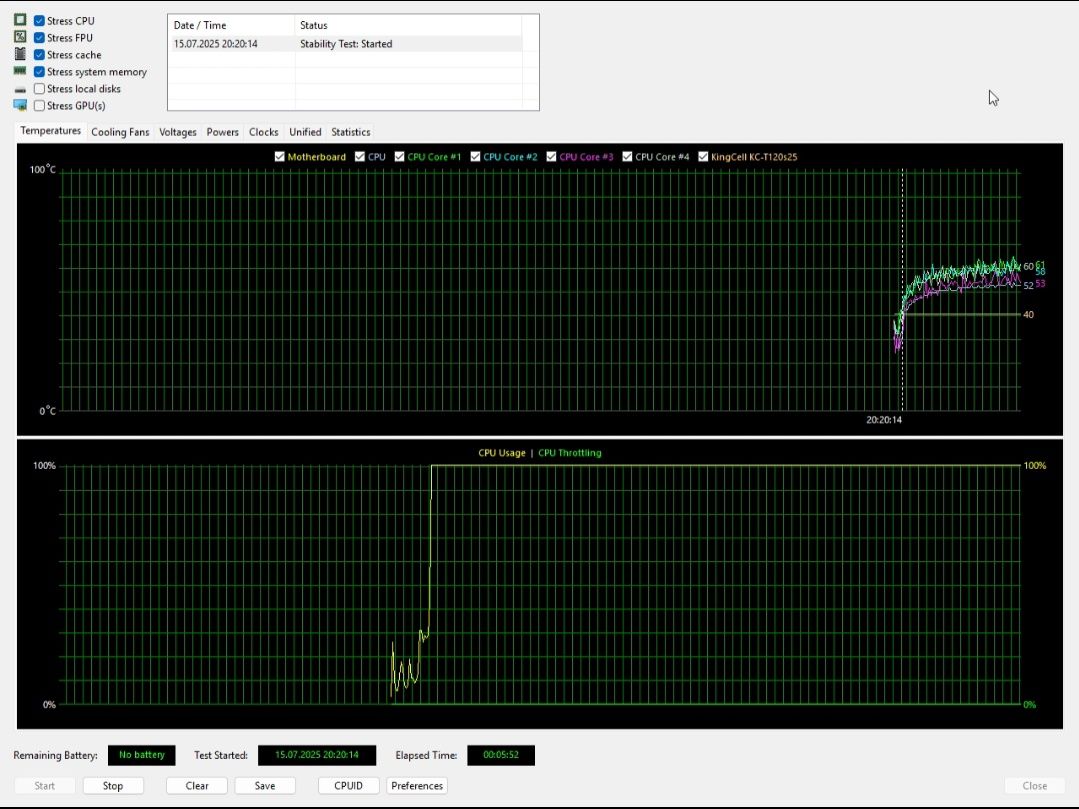1079x809 pixels.
Task: Toggle the CPU temperature legend checkbox
Action: coord(359,156)
